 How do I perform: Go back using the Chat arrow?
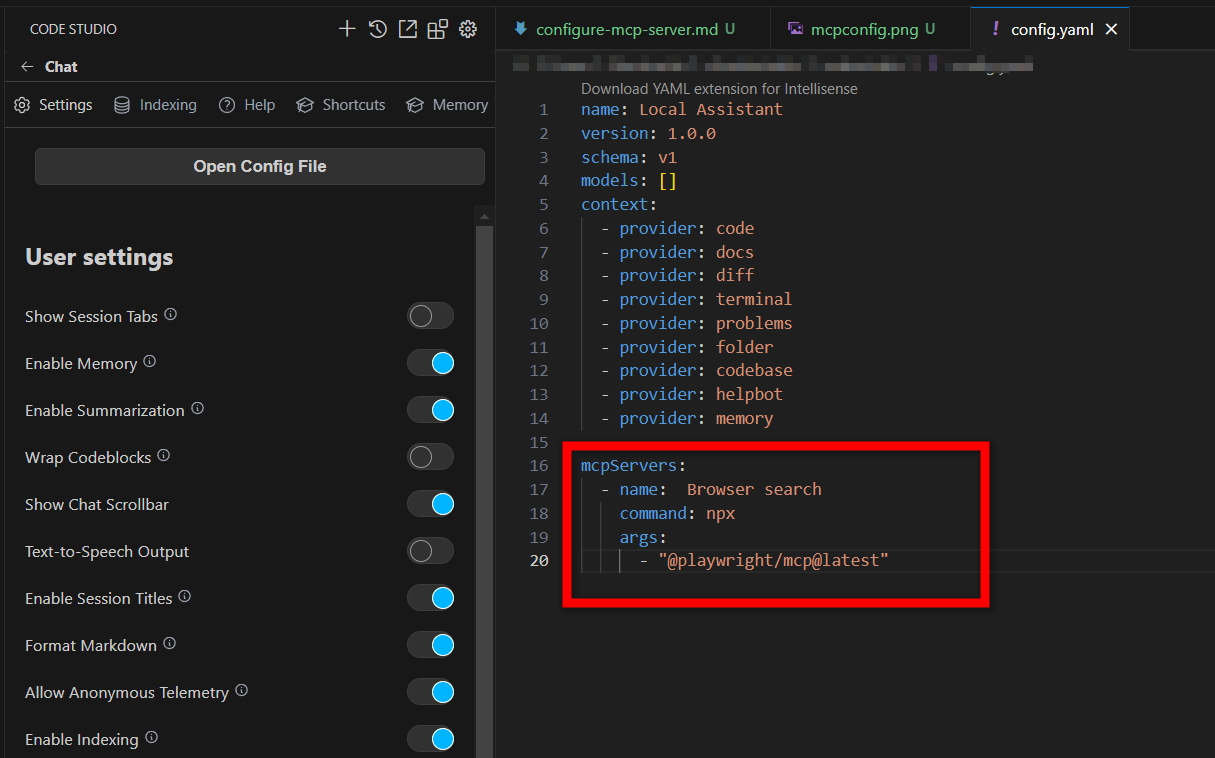pos(27,67)
